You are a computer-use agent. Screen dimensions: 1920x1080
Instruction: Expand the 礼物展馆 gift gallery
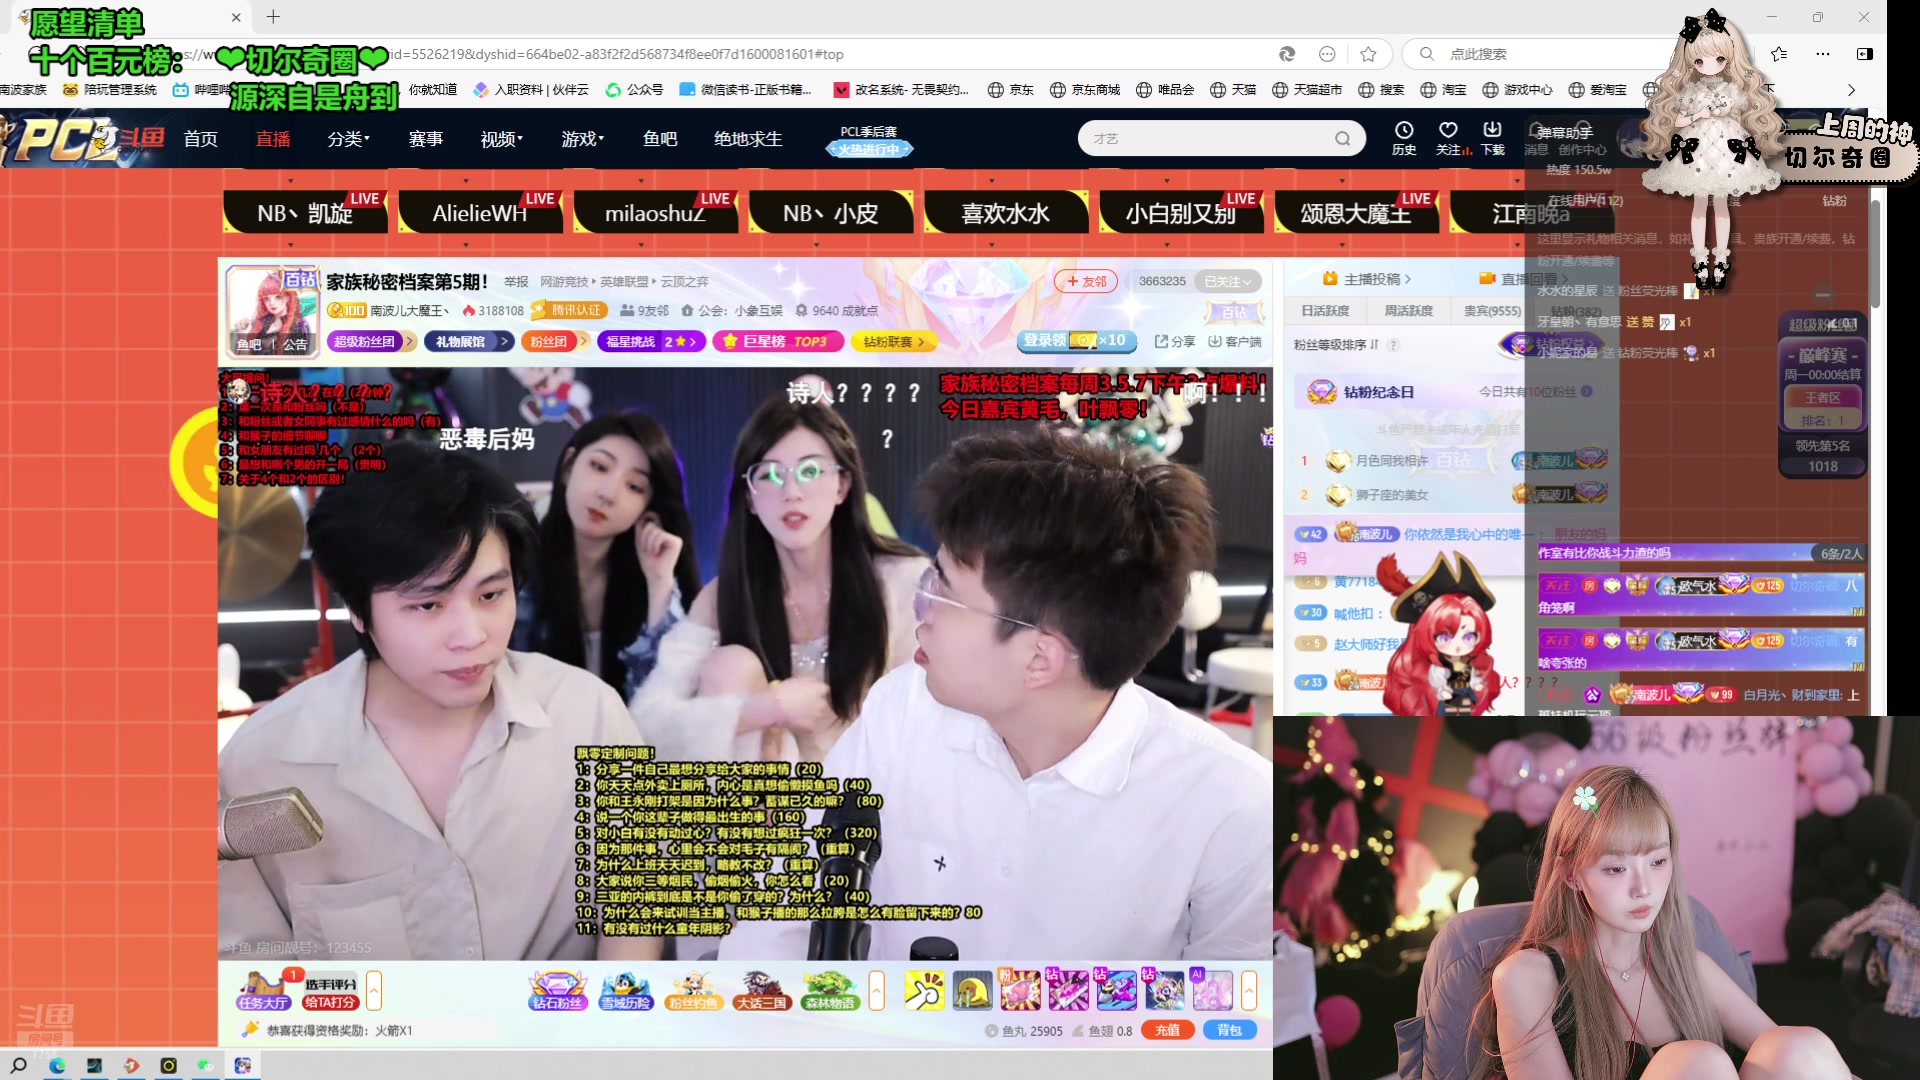click(x=469, y=341)
